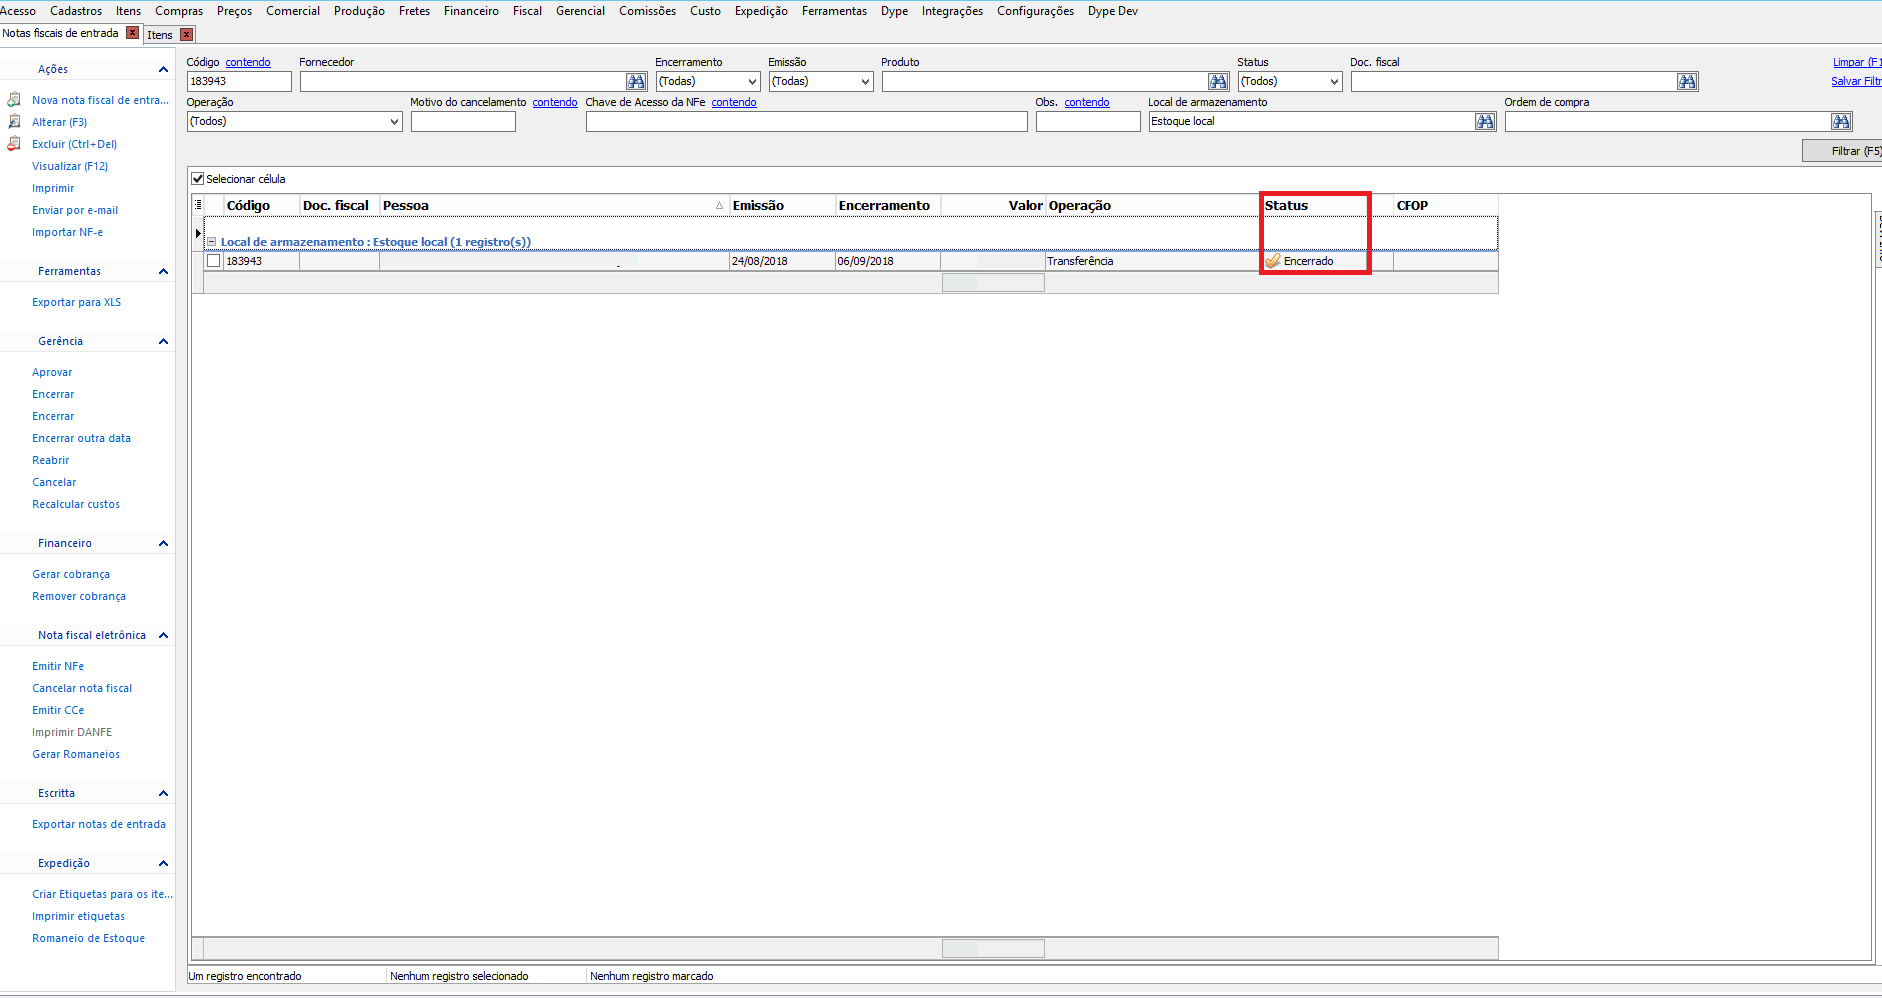Open lookup binoculars for Local de armazenamento

point(1485,121)
